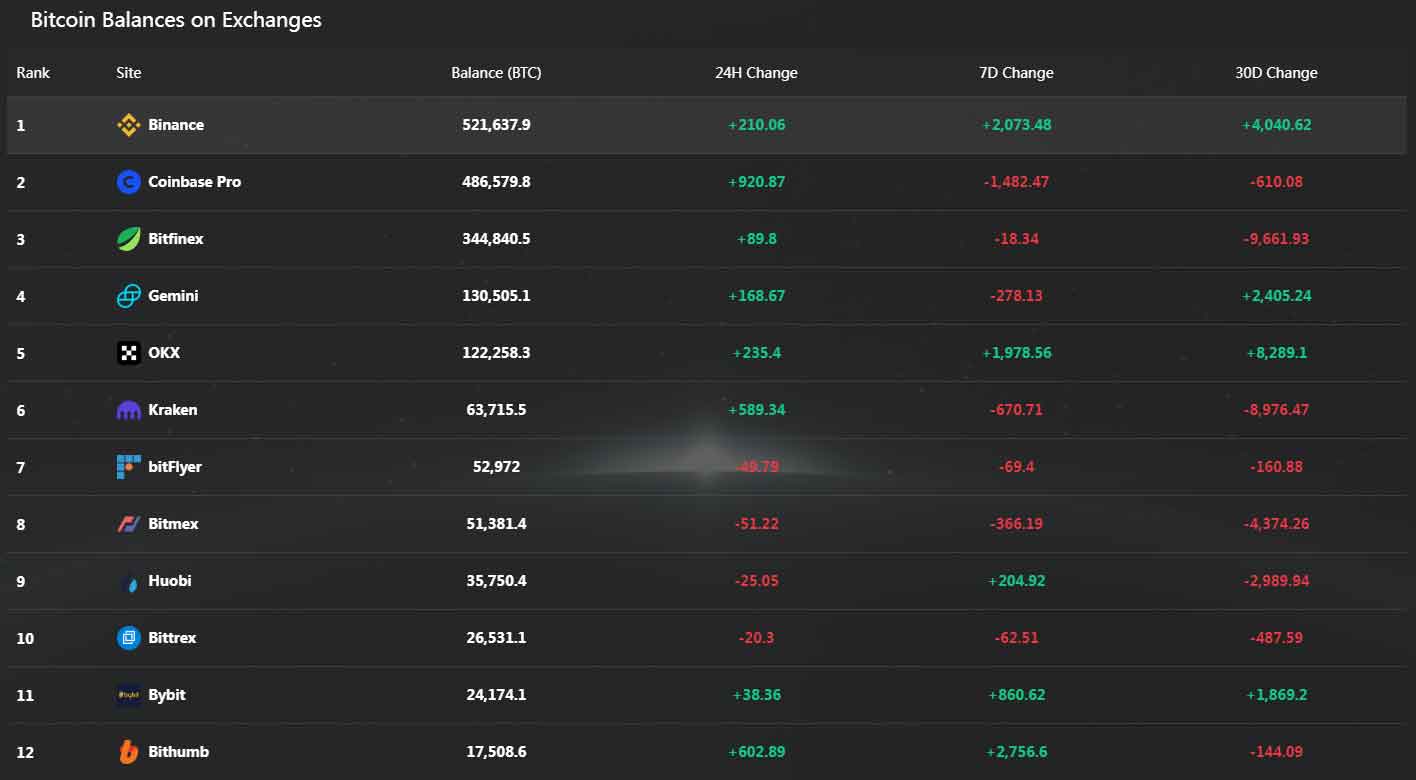Click Huobi 7D change +204.92
The image size is (1416, 780).
pos(1016,581)
